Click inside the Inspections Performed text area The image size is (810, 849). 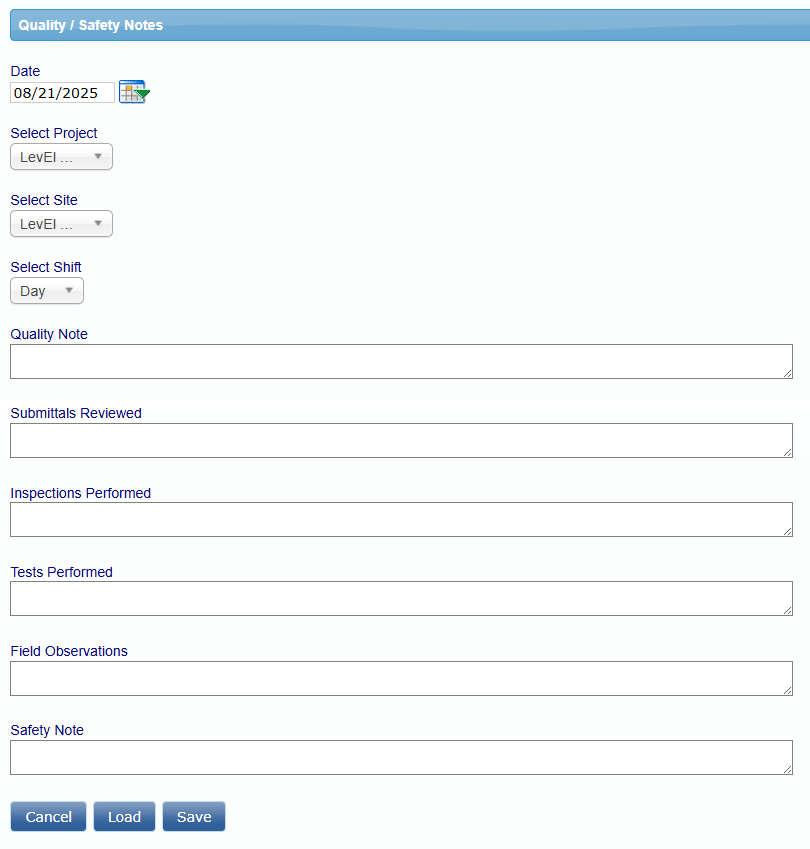[401, 519]
